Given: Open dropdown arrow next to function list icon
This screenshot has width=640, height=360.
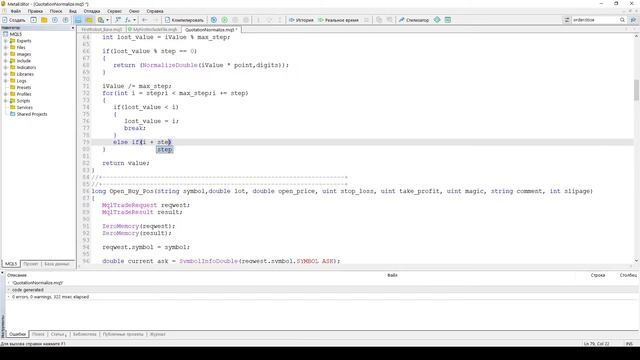Looking at the screenshot, I should tap(134, 20).
